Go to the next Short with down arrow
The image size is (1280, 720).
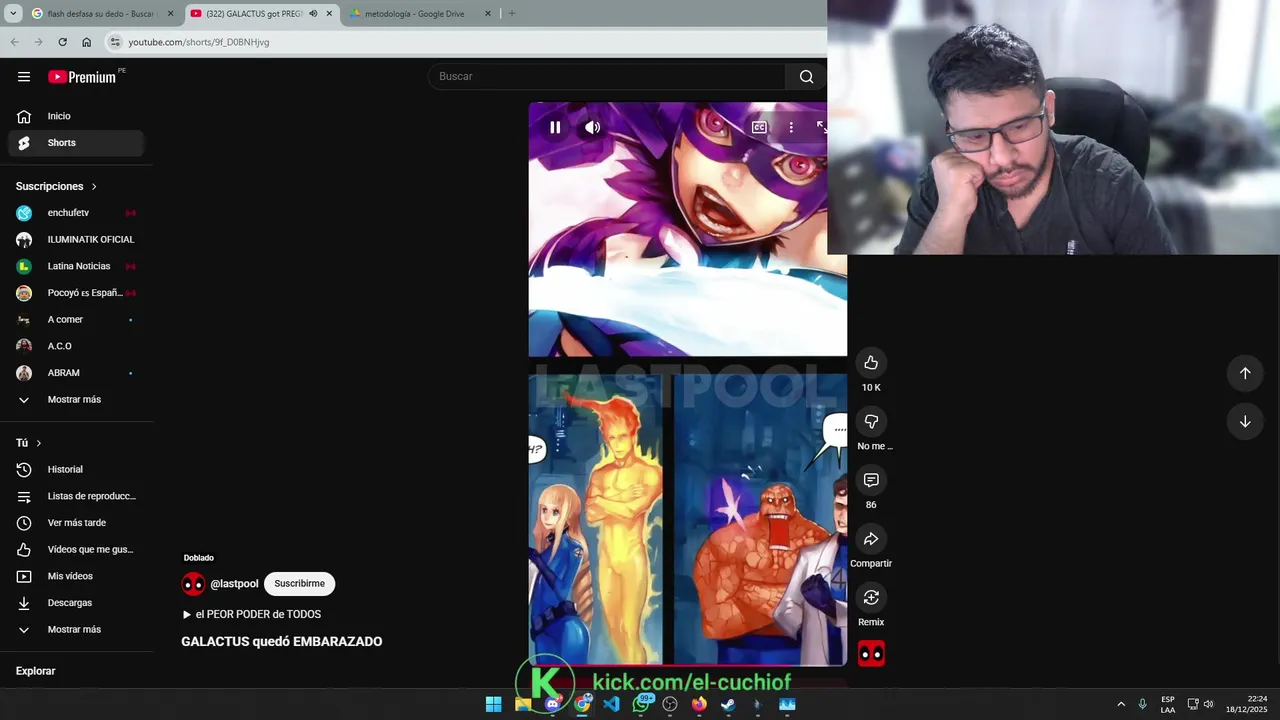1245,421
